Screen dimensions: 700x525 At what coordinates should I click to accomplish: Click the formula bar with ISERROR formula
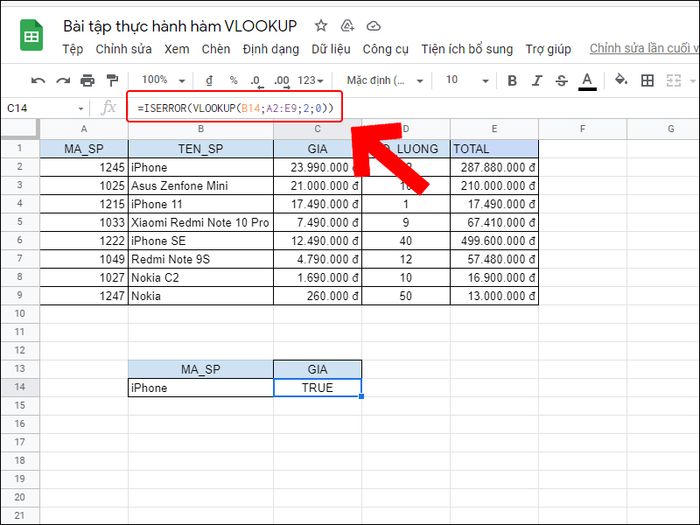235,108
